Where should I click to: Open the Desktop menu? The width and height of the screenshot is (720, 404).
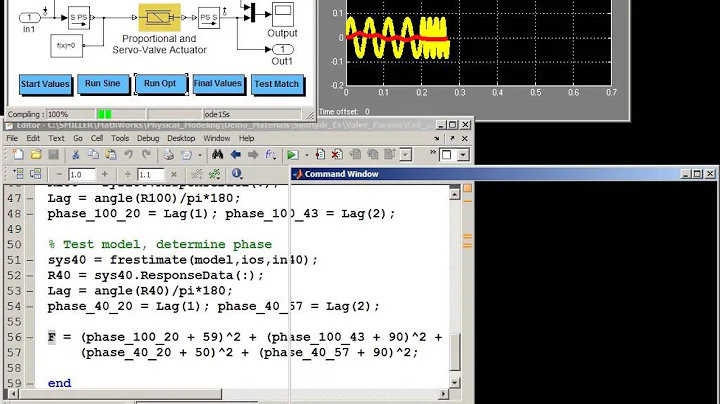[x=181, y=138]
